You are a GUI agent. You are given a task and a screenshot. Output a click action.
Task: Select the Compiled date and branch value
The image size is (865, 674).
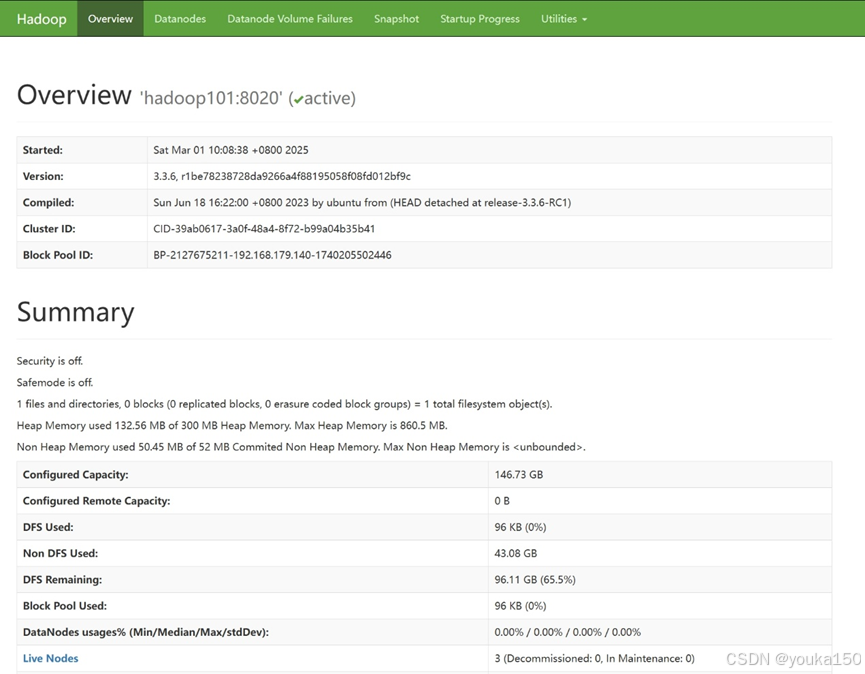(x=362, y=202)
